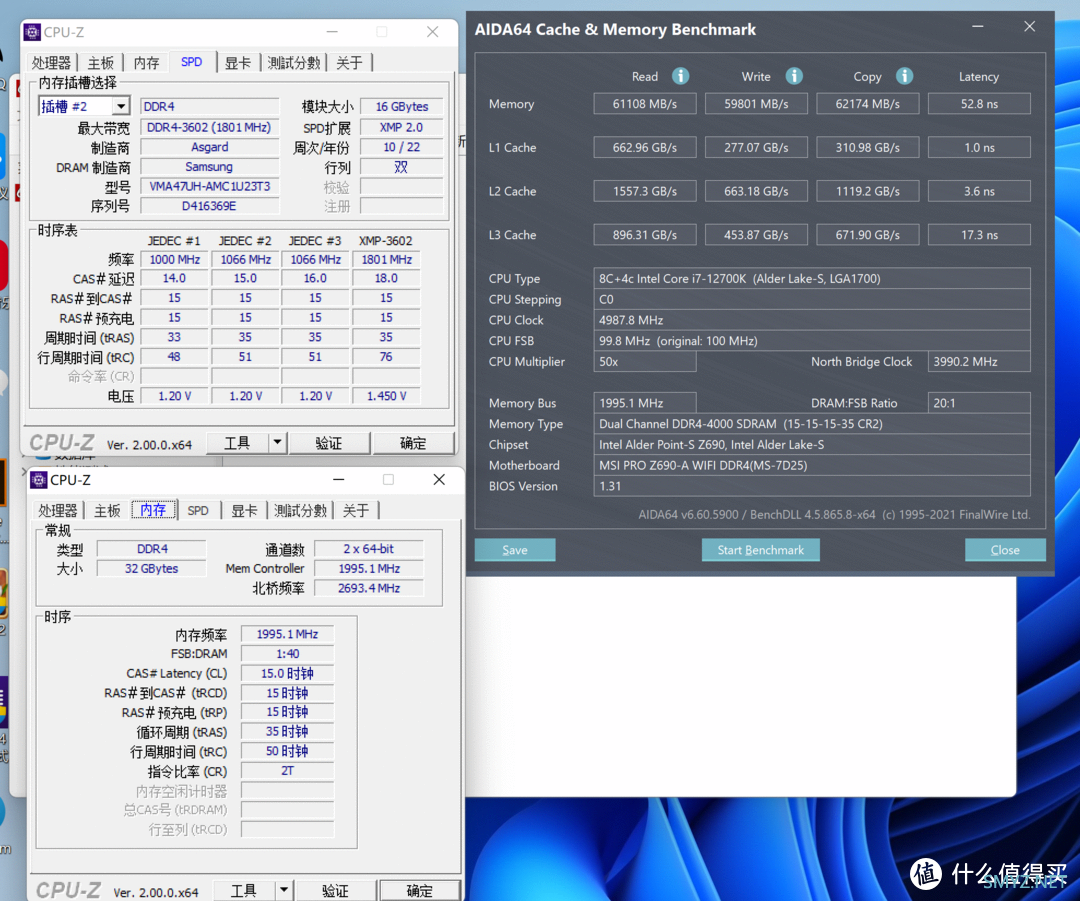The image size is (1080, 901).
Task: Click 工具 button in lower CPU-Z window
Action: click(x=244, y=890)
